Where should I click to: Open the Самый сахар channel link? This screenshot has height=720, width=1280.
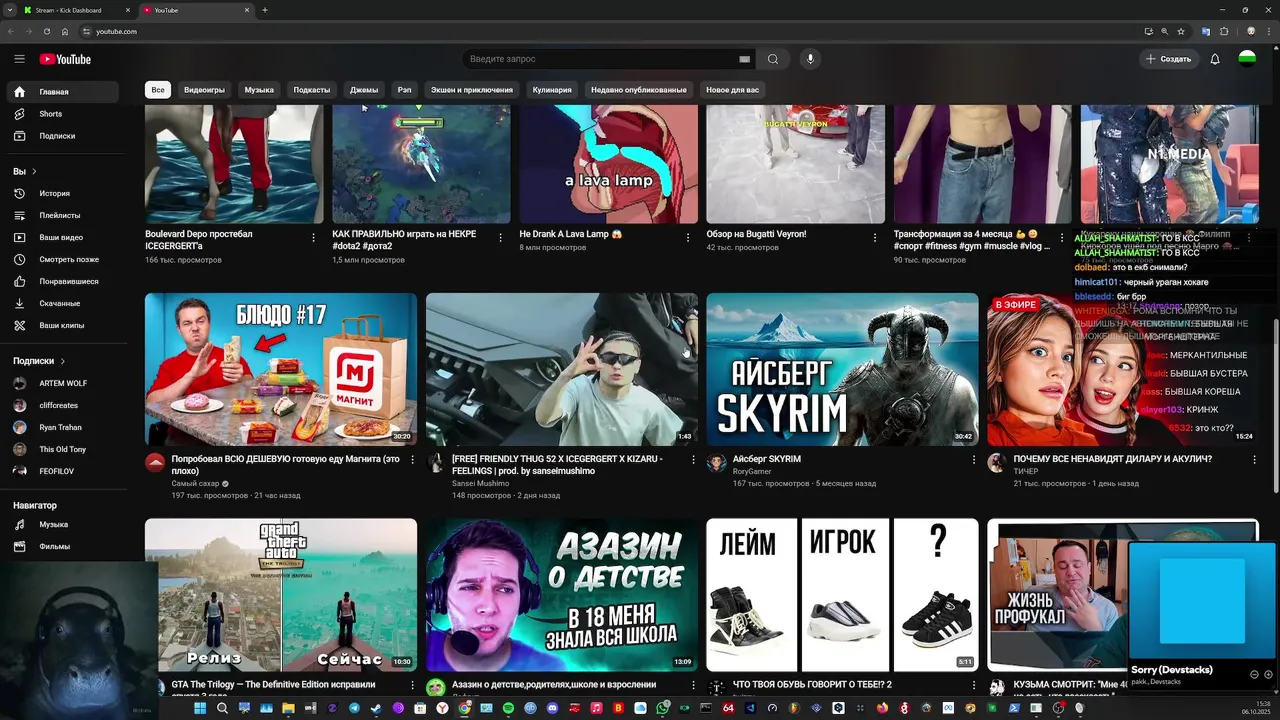coord(195,483)
